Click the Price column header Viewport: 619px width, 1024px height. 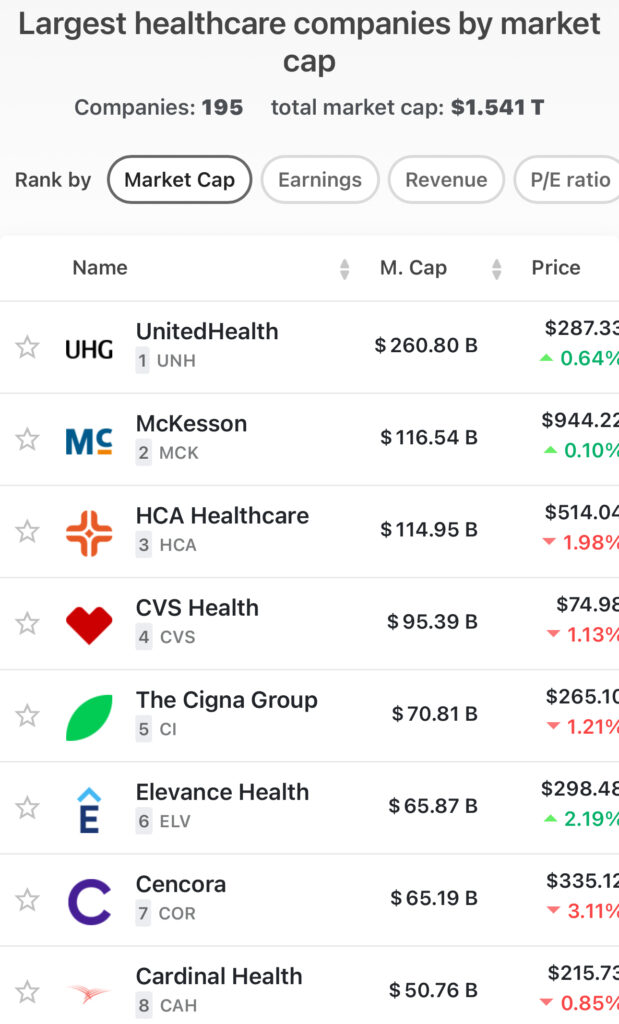(556, 267)
